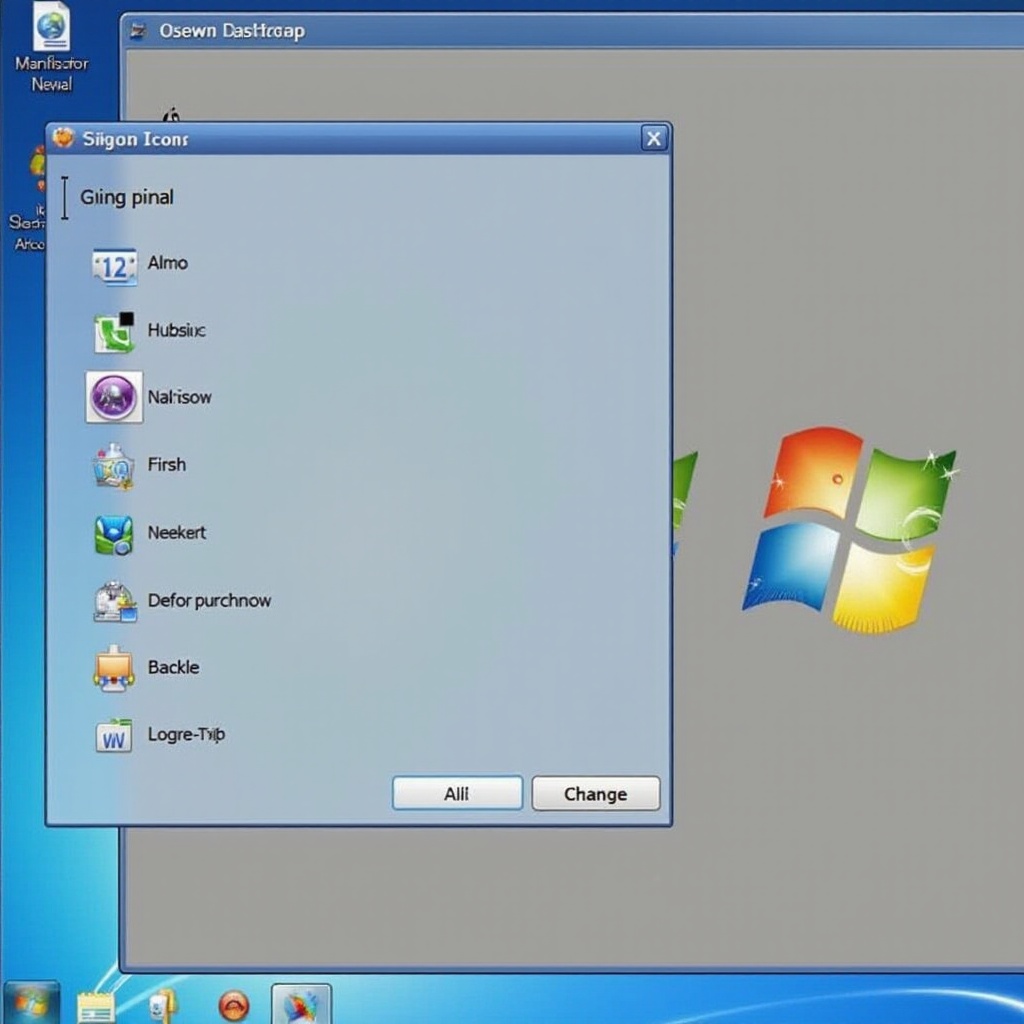Click the Giing pinal heading

pyautogui.click(x=127, y=197)
